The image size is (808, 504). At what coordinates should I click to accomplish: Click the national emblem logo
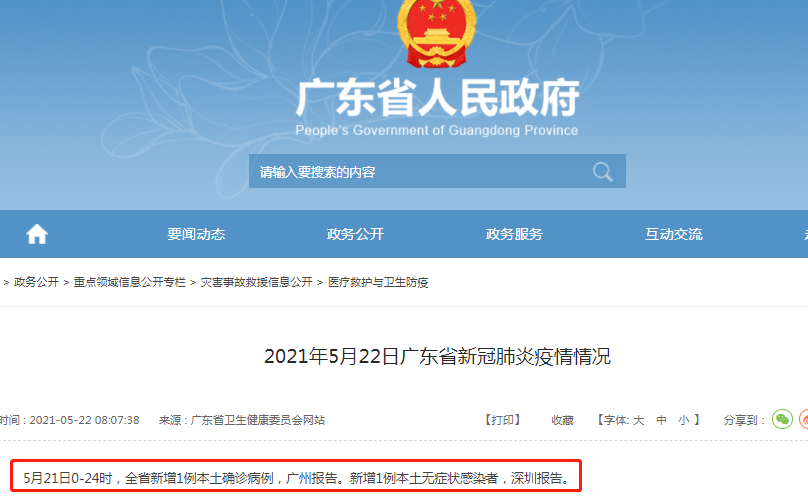(436, 32)
